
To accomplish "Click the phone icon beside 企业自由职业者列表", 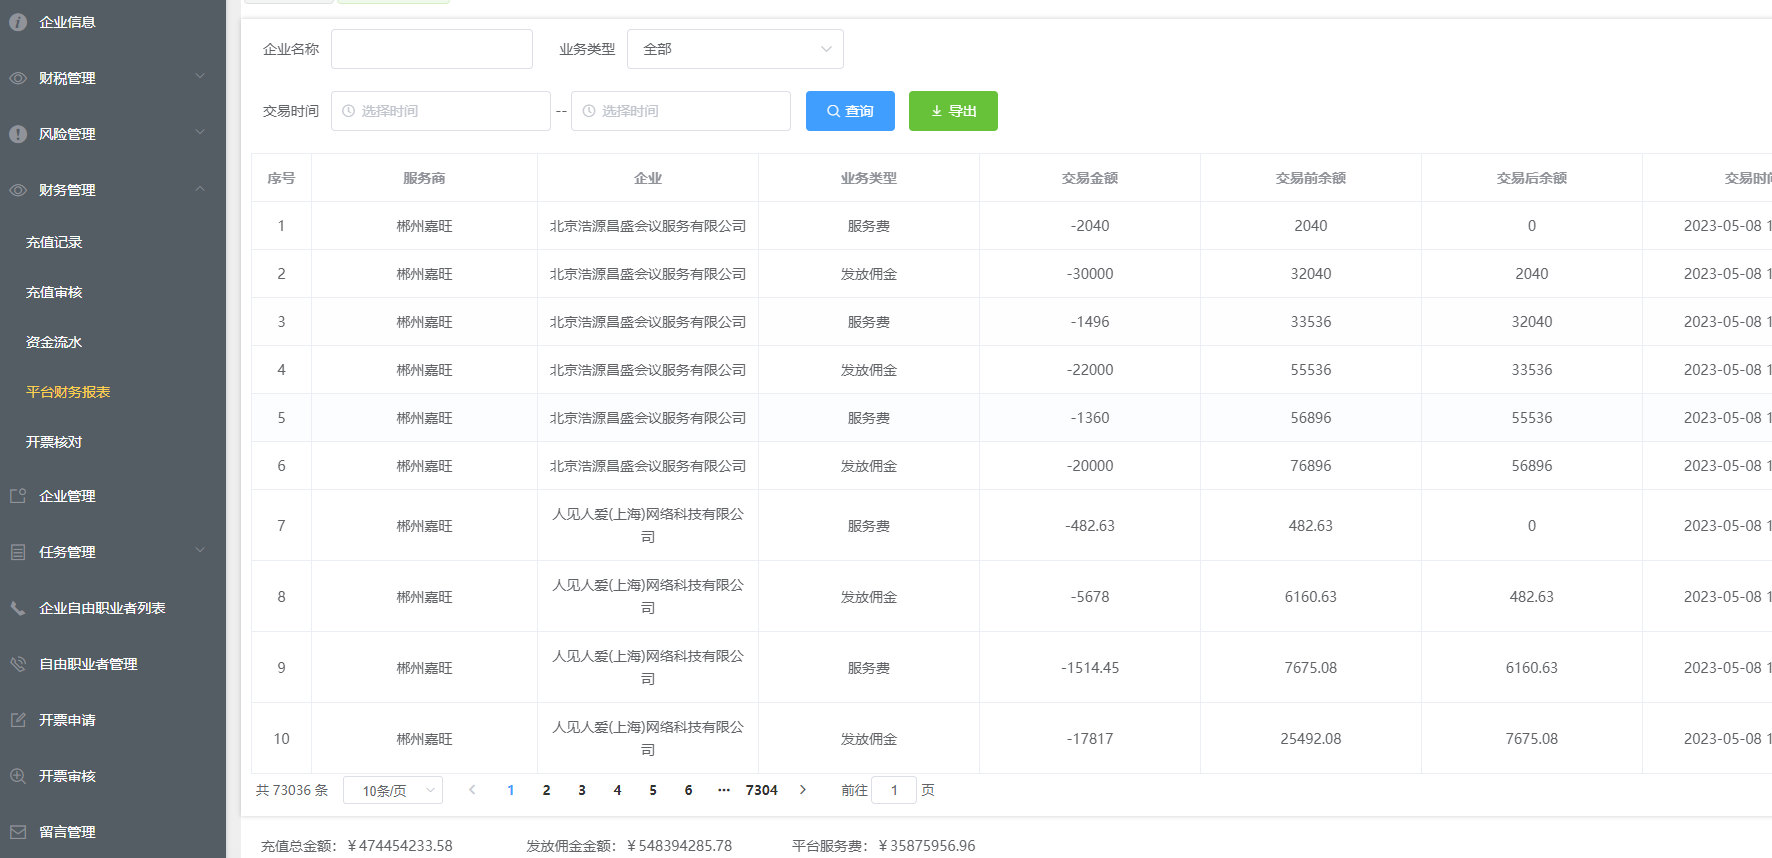I will pyautogui.click(x=18, y=608).
